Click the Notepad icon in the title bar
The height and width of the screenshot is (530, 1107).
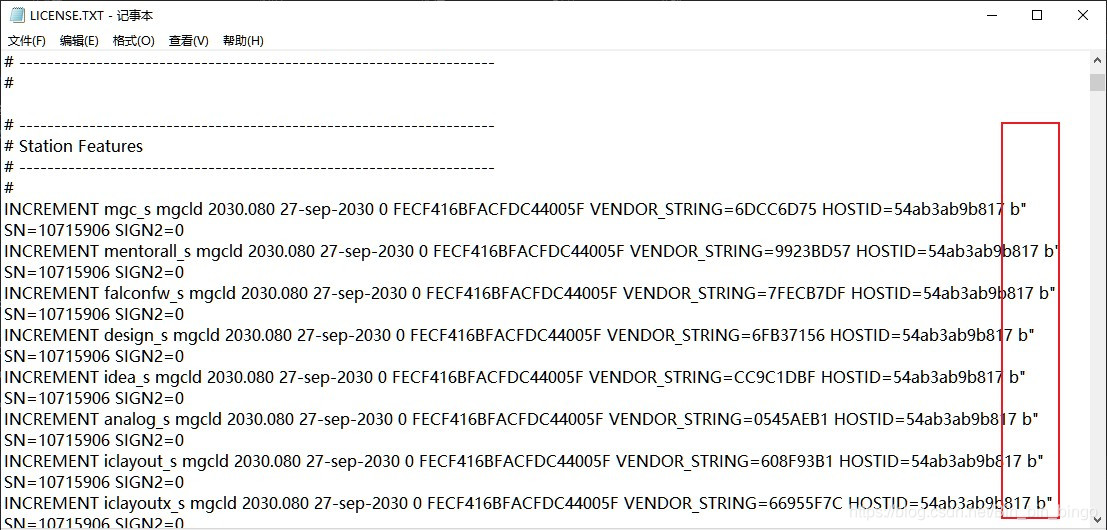17,15
